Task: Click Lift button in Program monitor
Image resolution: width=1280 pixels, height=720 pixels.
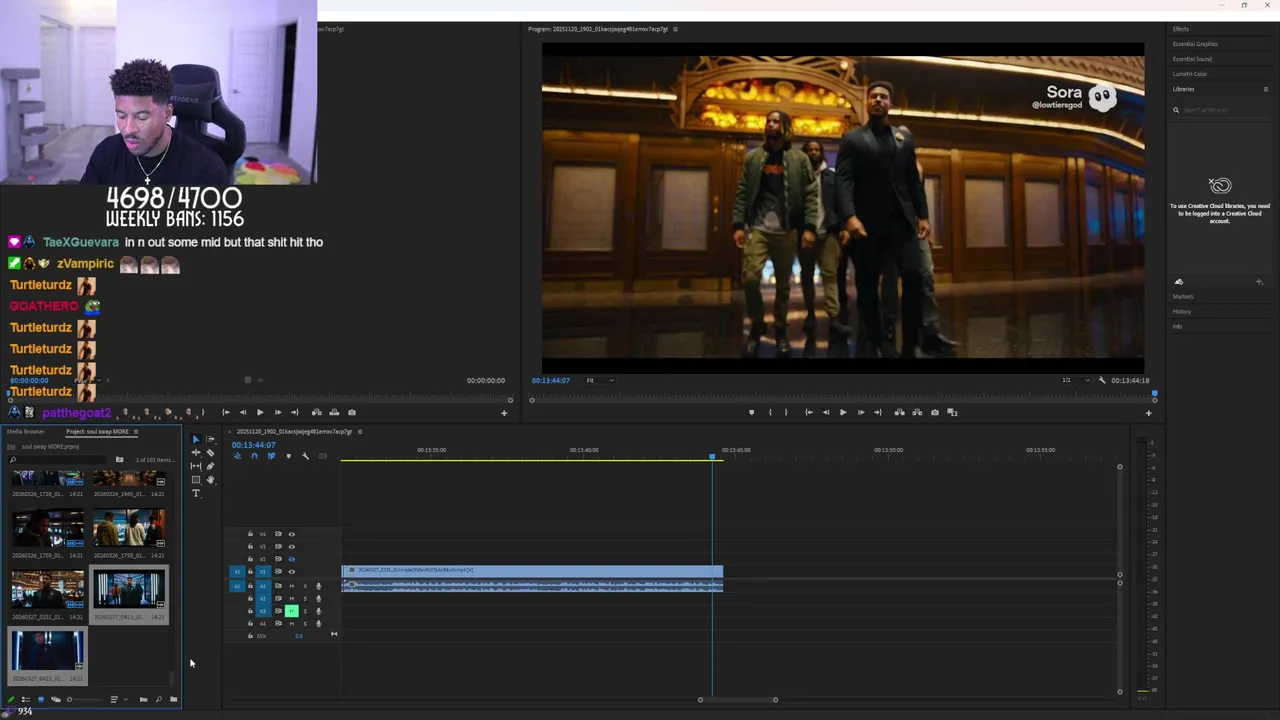Action: pyautogui.click(x=900, y=412)
